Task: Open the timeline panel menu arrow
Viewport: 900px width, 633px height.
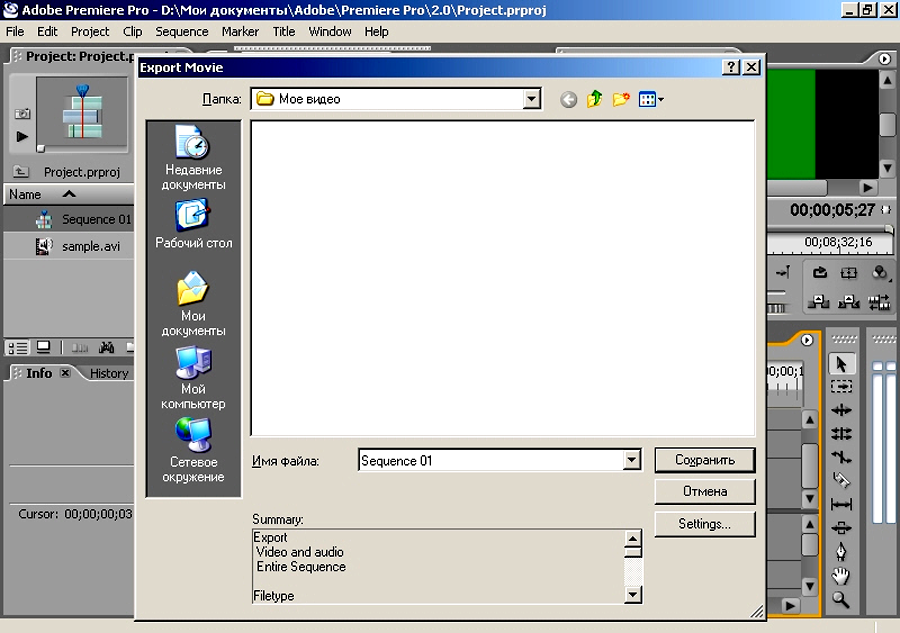Action: click(806, 340)
